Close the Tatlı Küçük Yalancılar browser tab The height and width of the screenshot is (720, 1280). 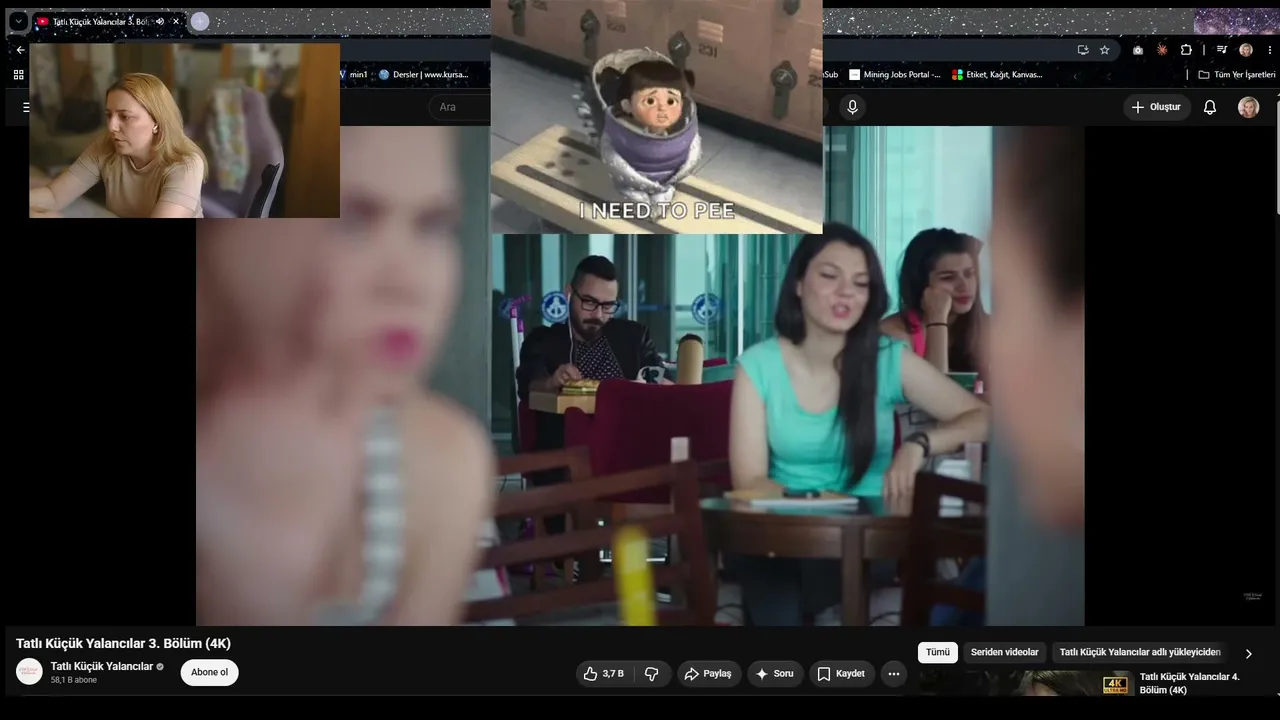(x=176, y=21)
